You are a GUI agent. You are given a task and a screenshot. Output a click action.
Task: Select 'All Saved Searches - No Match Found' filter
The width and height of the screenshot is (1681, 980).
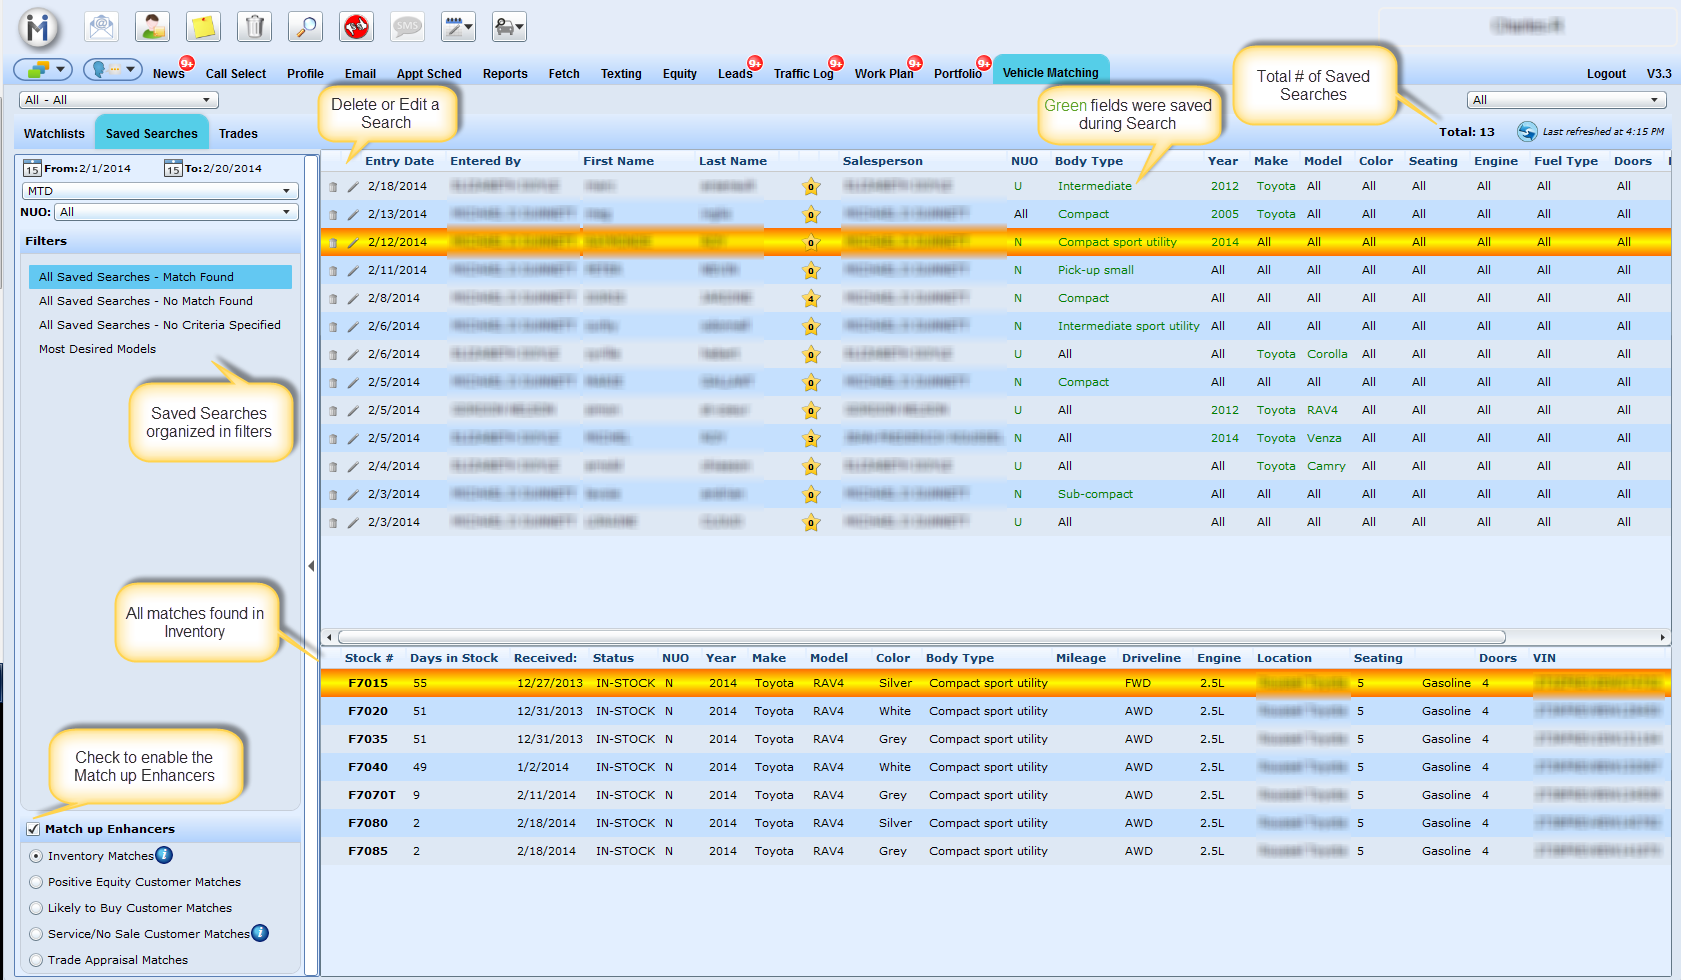145,301
